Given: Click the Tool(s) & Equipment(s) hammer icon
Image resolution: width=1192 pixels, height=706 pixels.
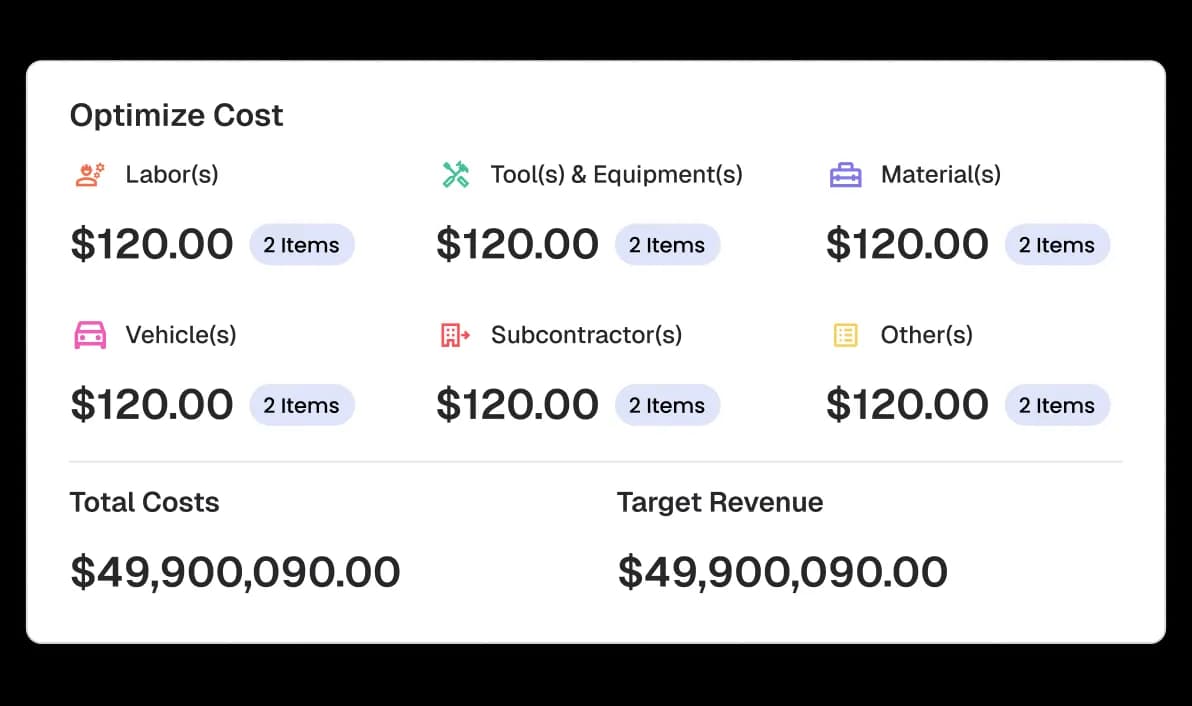Looking at the screenshot, I should point(455,175).
